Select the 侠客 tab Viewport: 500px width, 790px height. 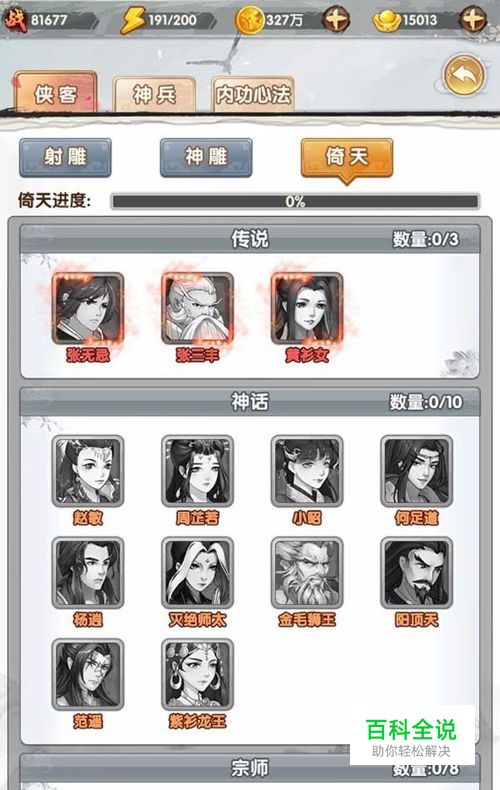tap(55, 93)
